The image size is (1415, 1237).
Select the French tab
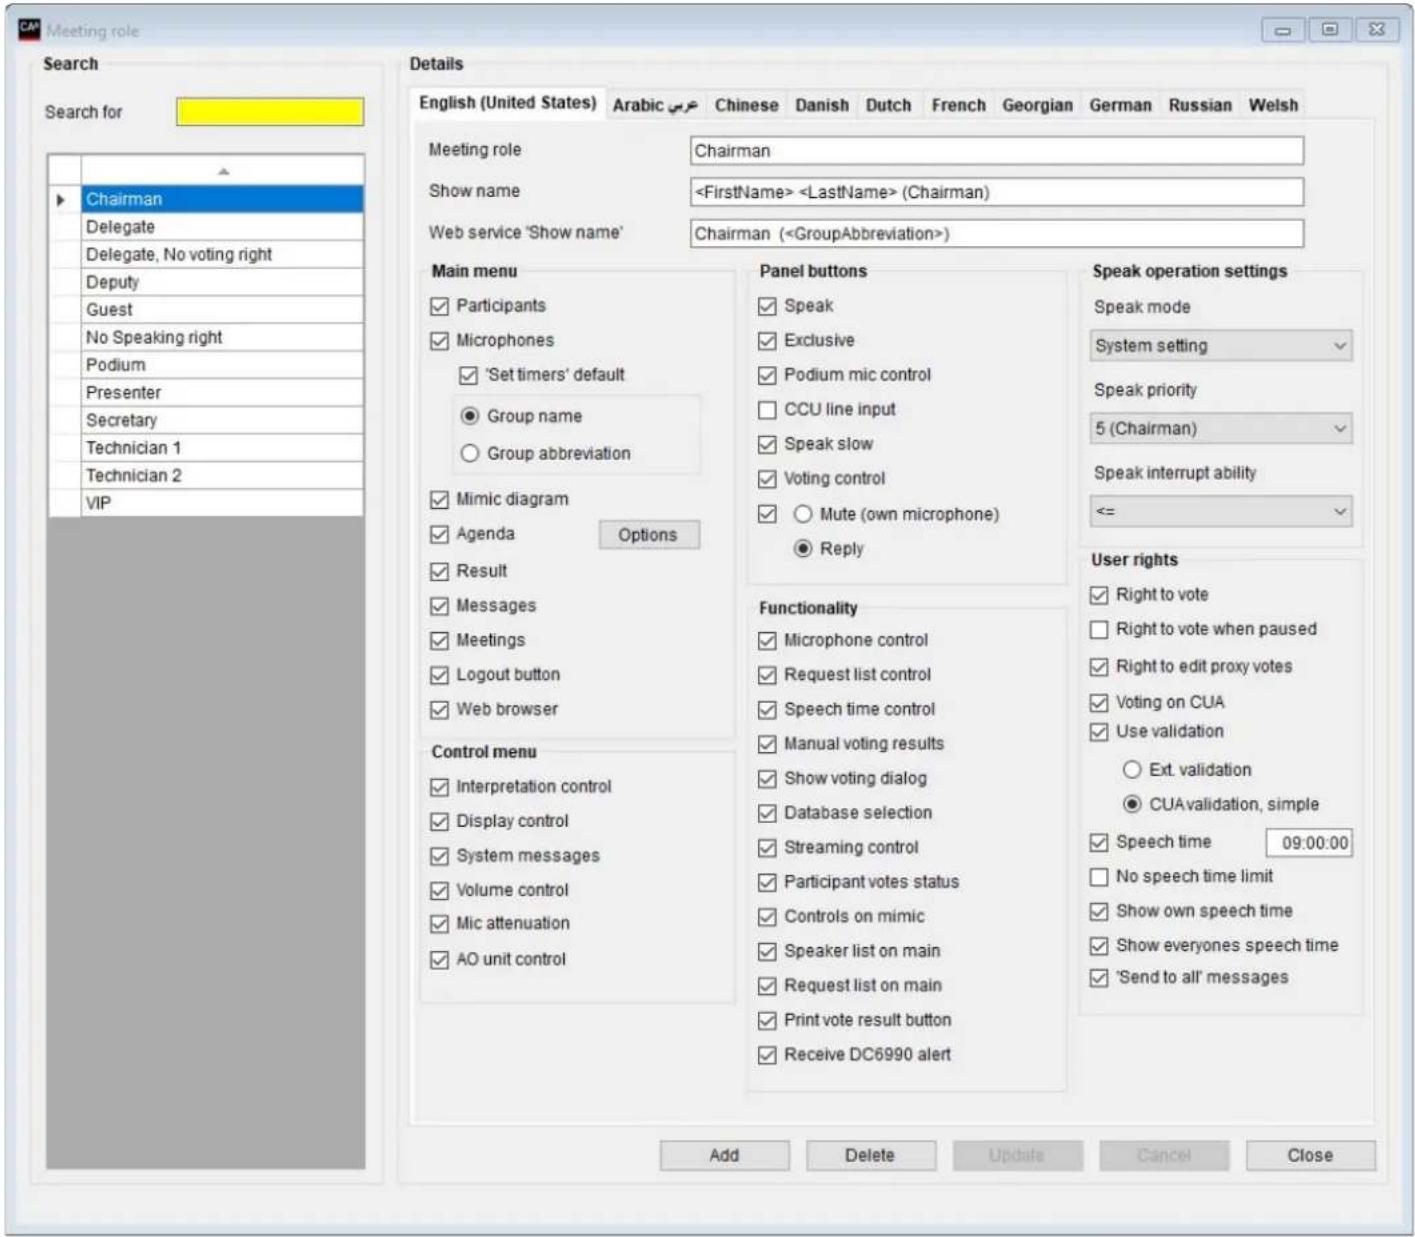[958, 105]
